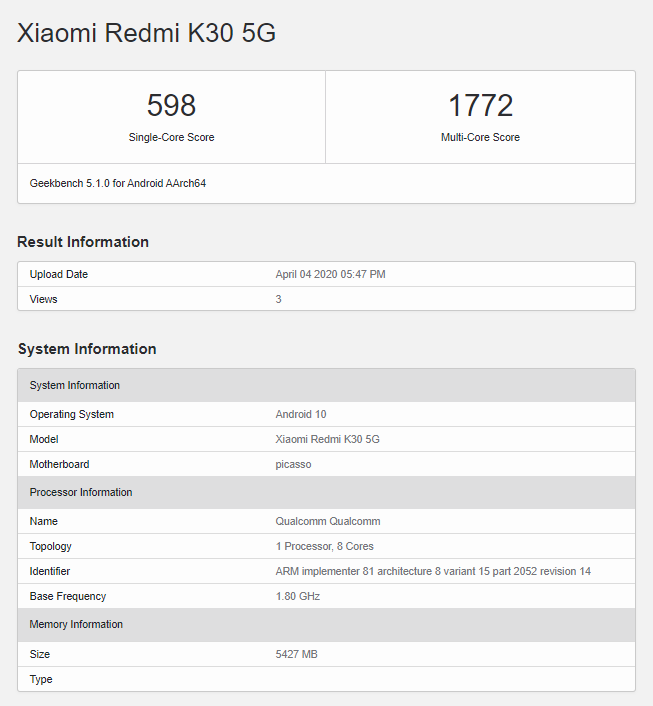This screenshot has width=653, height=706.
Task: Click the Processor Information header row
Action: [326, 492]
